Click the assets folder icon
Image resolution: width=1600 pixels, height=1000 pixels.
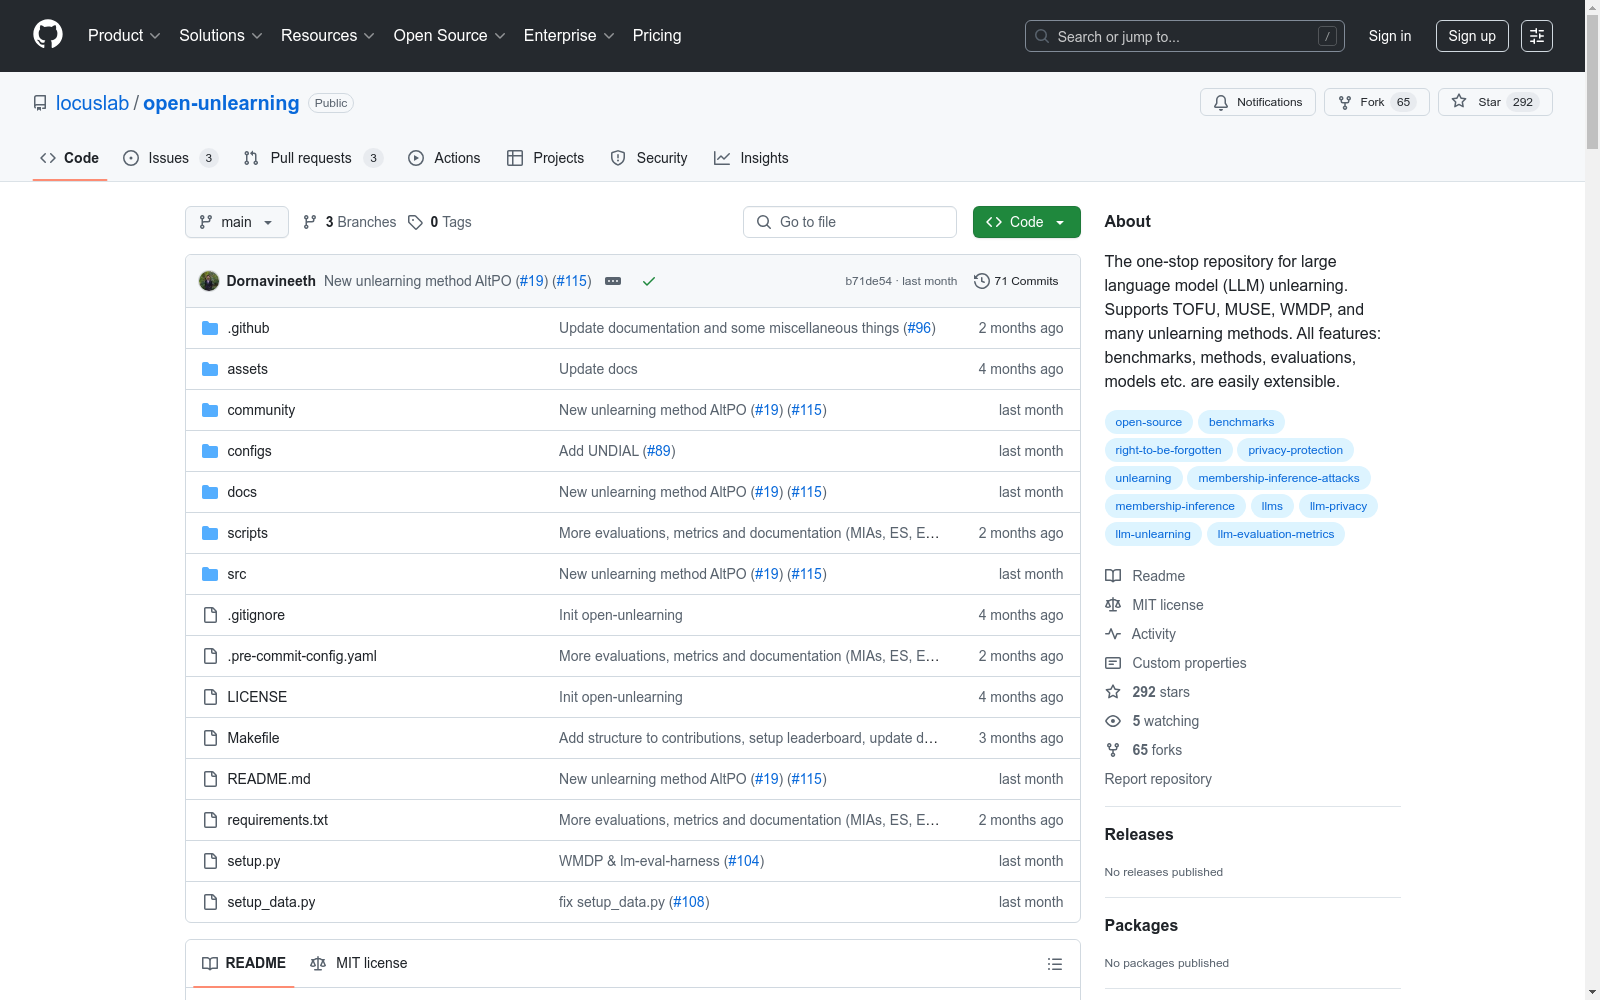click(210, 369)
